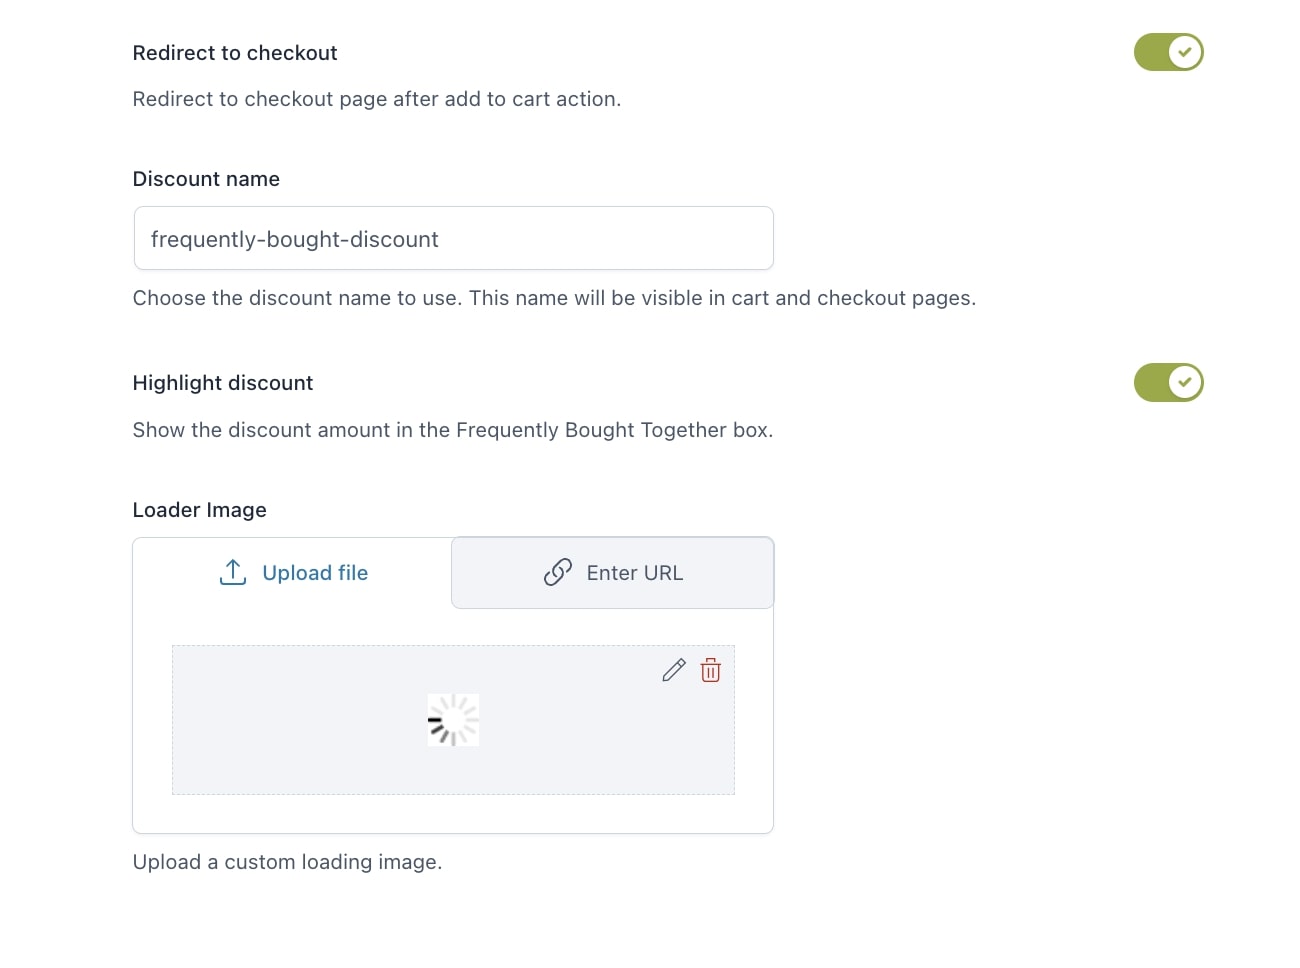1300x968 pixels.
Task: Click the 'Show the discount amount' description
Action: click(x=453, y=430)
